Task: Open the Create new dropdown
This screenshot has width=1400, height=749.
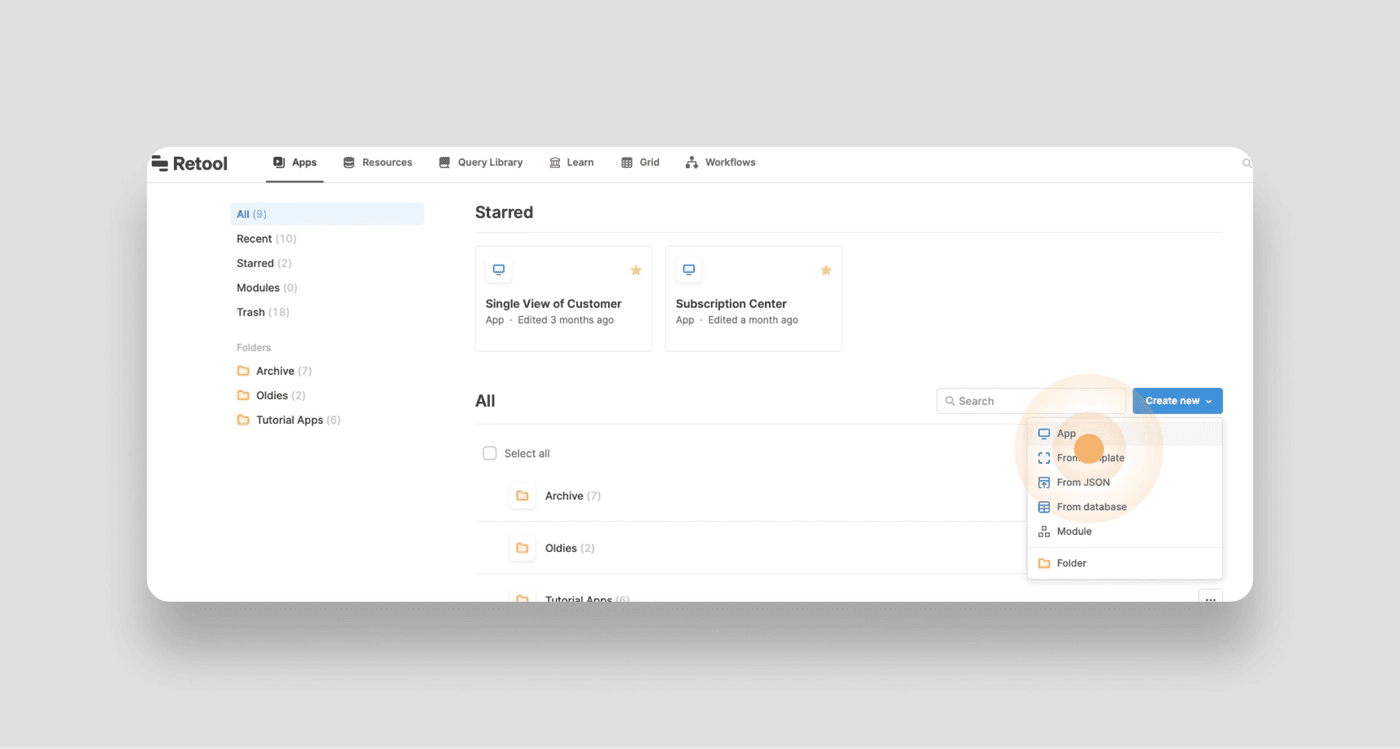Action: click(1177, 401)
